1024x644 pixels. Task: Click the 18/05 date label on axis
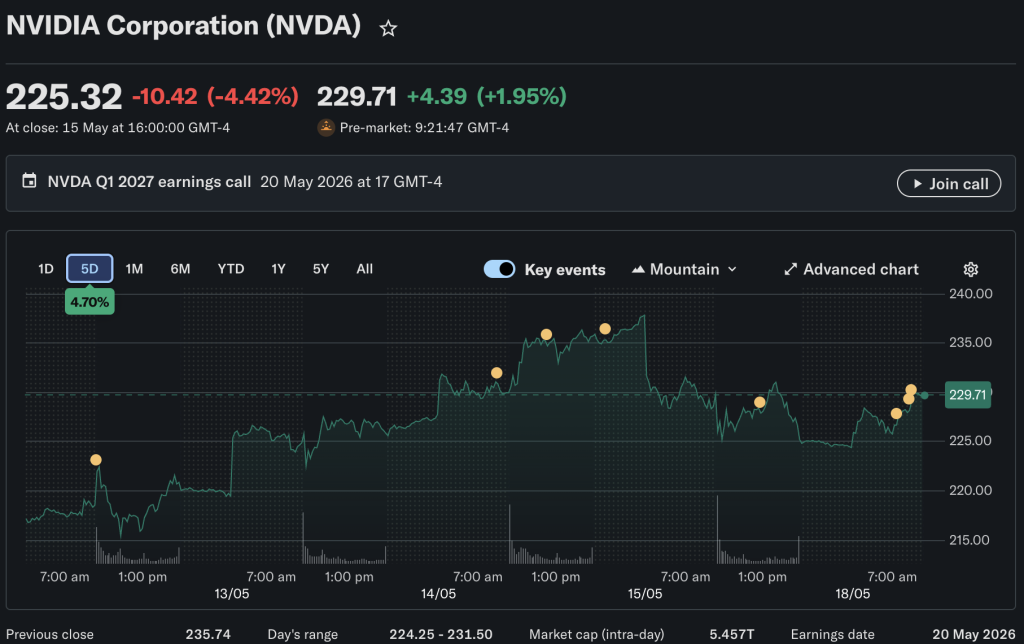[852, 594]
